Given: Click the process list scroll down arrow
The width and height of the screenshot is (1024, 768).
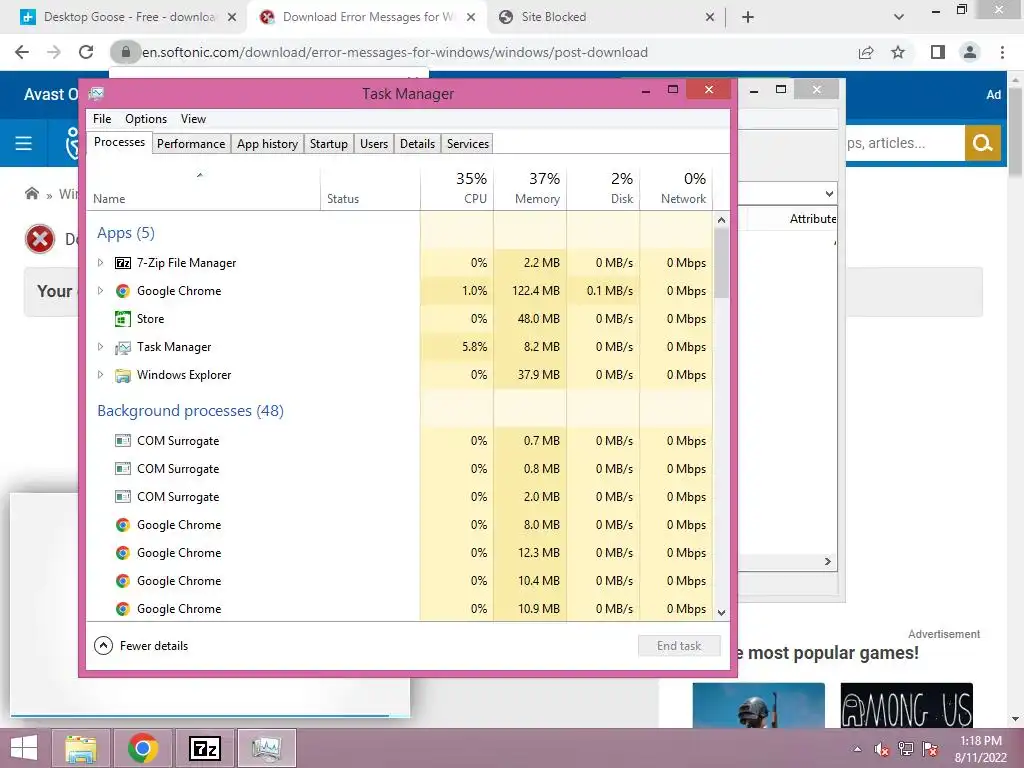Looking at the screenshot, I should tap(721, 613).
